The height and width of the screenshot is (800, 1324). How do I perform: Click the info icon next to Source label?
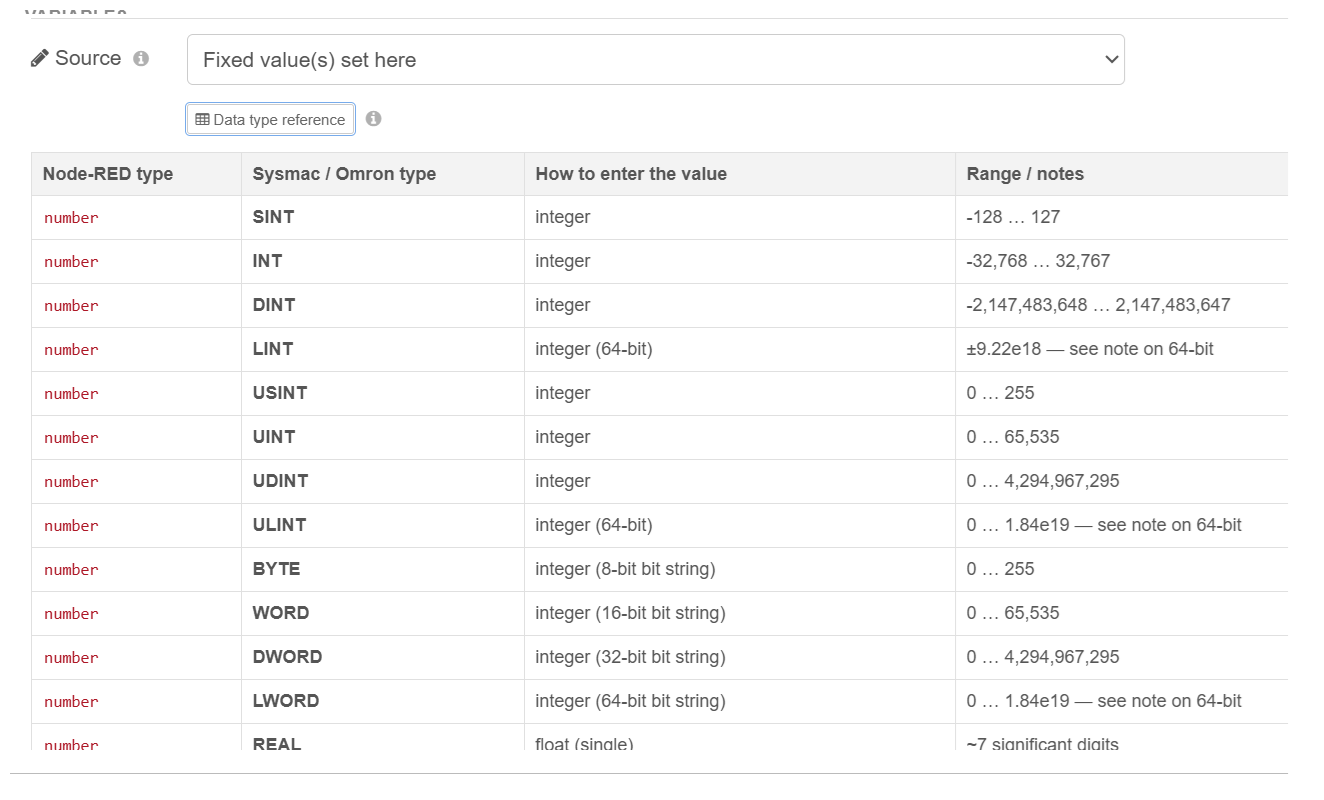coord(141,59)
